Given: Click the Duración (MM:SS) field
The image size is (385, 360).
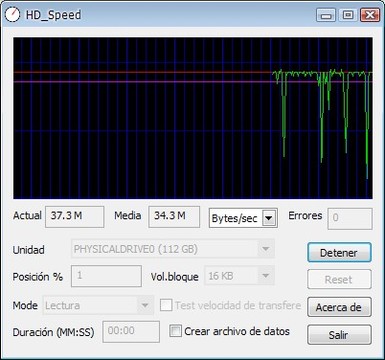Looking at the screenshot, I should (131, 332).
